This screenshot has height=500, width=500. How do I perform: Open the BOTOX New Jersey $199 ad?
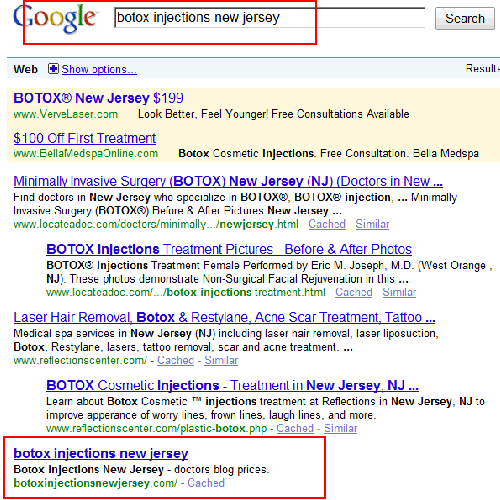[x=98, y=98]
